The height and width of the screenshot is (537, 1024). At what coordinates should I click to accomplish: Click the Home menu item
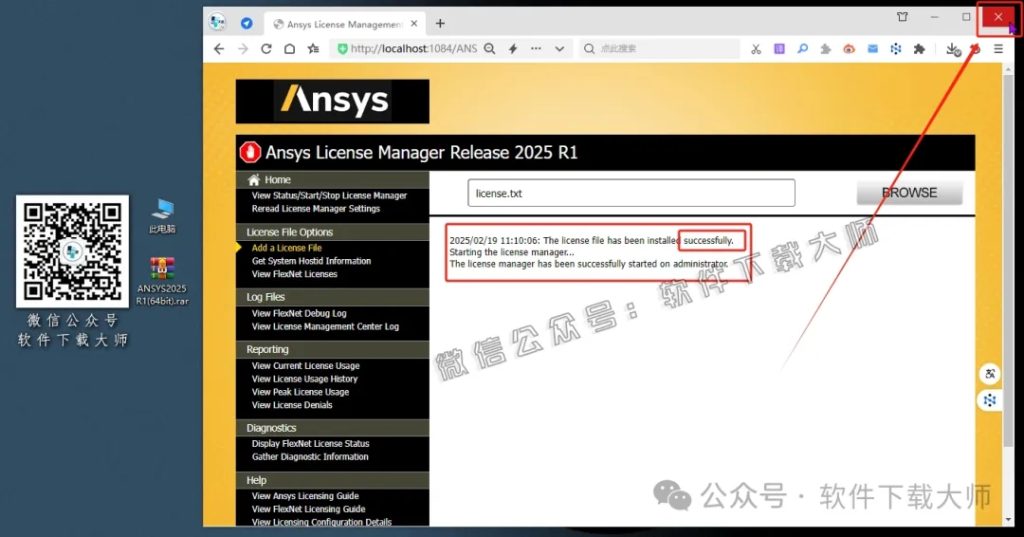tap(278, 180)
